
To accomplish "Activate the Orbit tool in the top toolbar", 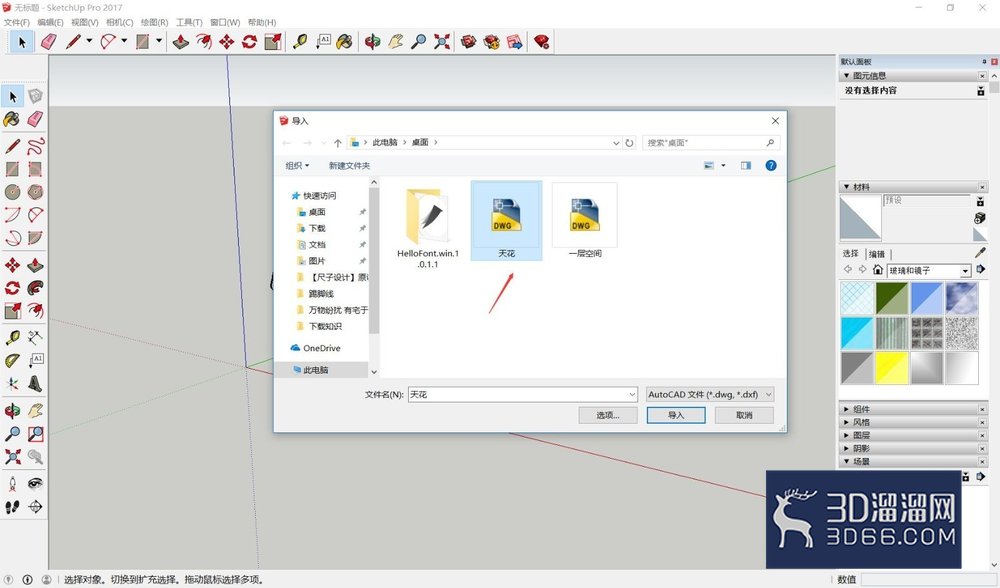I will point(372,42).
